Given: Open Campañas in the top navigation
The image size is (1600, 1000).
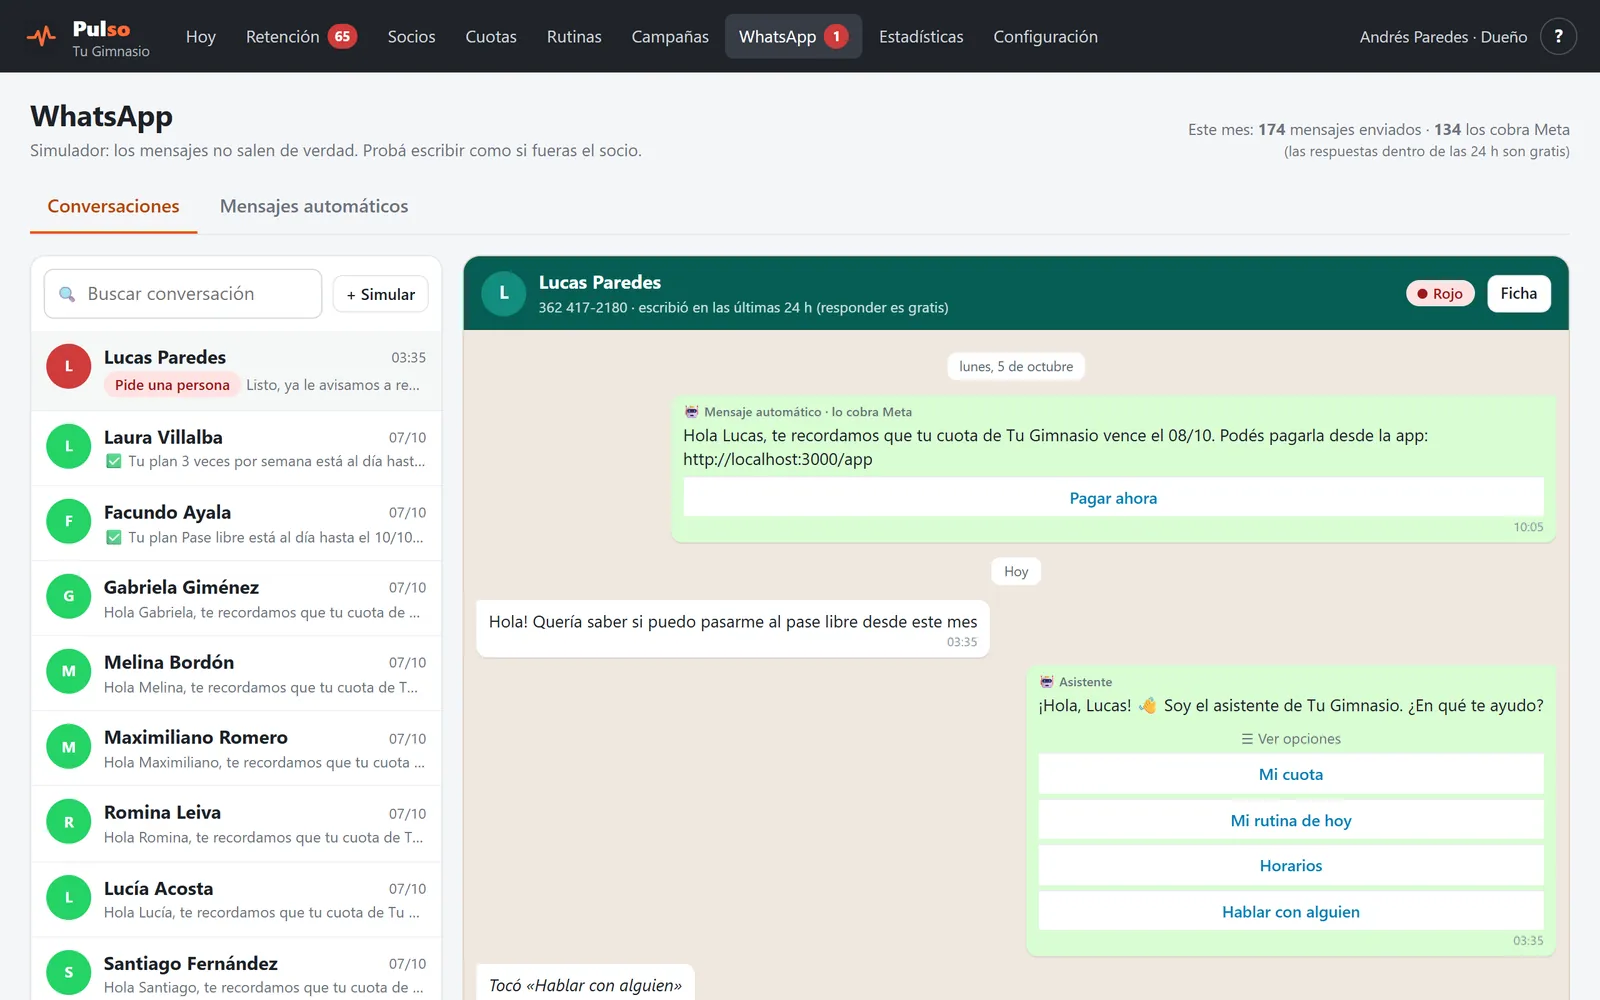Looking at the screenshot, I should pos(670,36).
